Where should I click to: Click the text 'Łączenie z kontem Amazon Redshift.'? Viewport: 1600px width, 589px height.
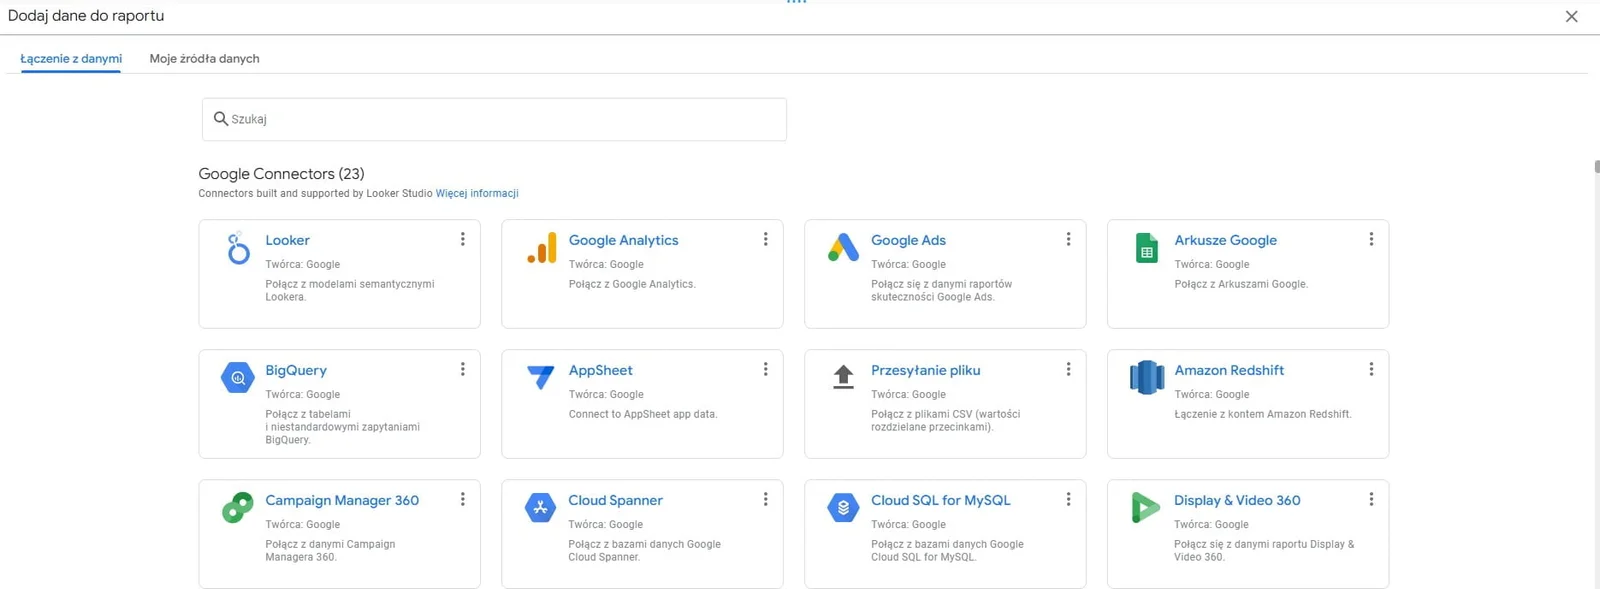tap(1263, 414)
